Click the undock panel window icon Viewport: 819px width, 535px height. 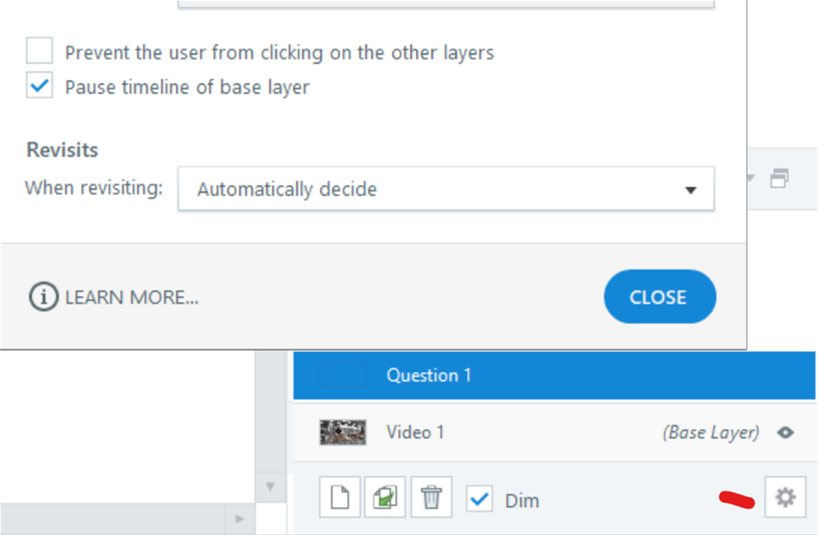coord(779,178)
